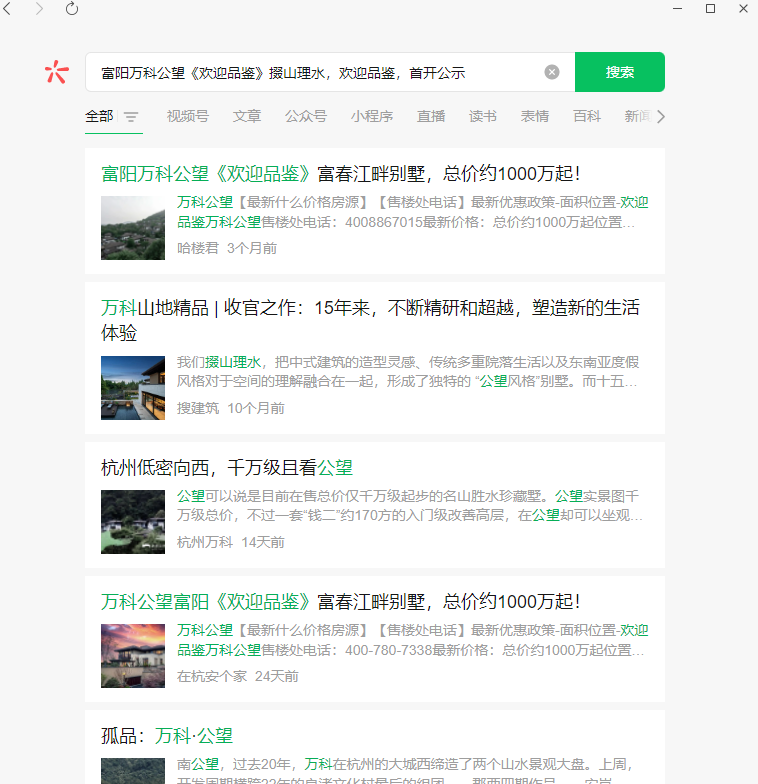Click the 10个月前 timestamp
Image resolution: width=758 pixels, height=784 pixels.
[256, 408]
